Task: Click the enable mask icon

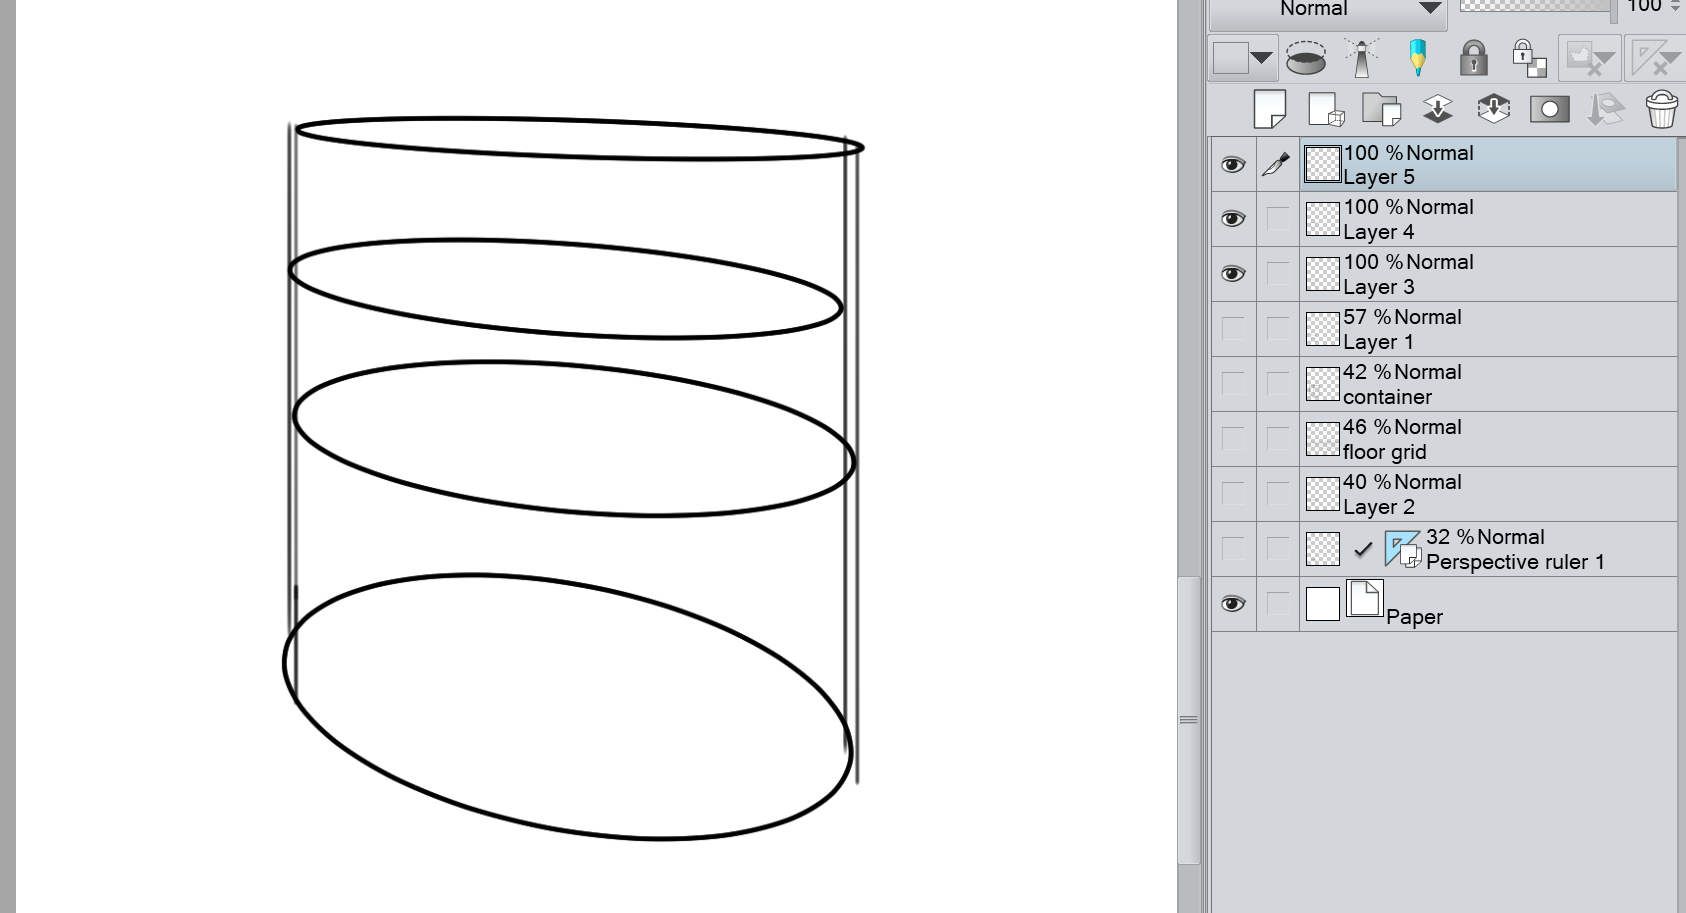Action: click(1589, 58)
